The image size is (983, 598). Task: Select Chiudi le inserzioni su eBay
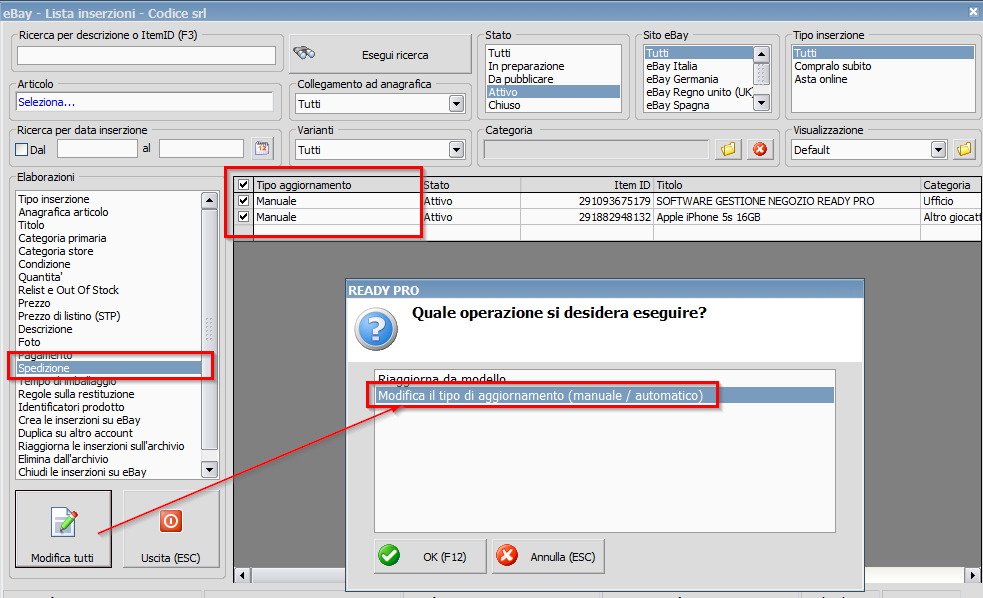[x=109, y=472]
